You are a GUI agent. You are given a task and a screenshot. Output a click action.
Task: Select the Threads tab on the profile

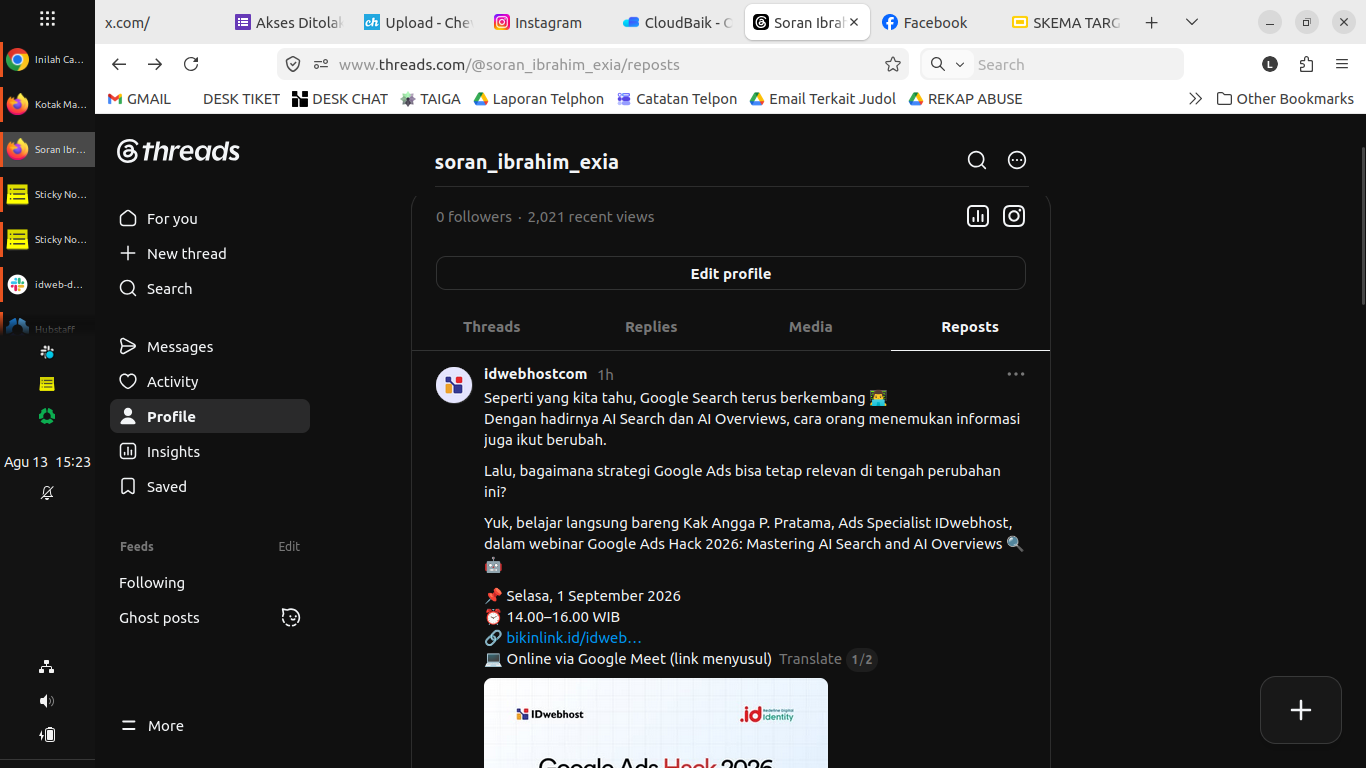click(x=491, y=327)
